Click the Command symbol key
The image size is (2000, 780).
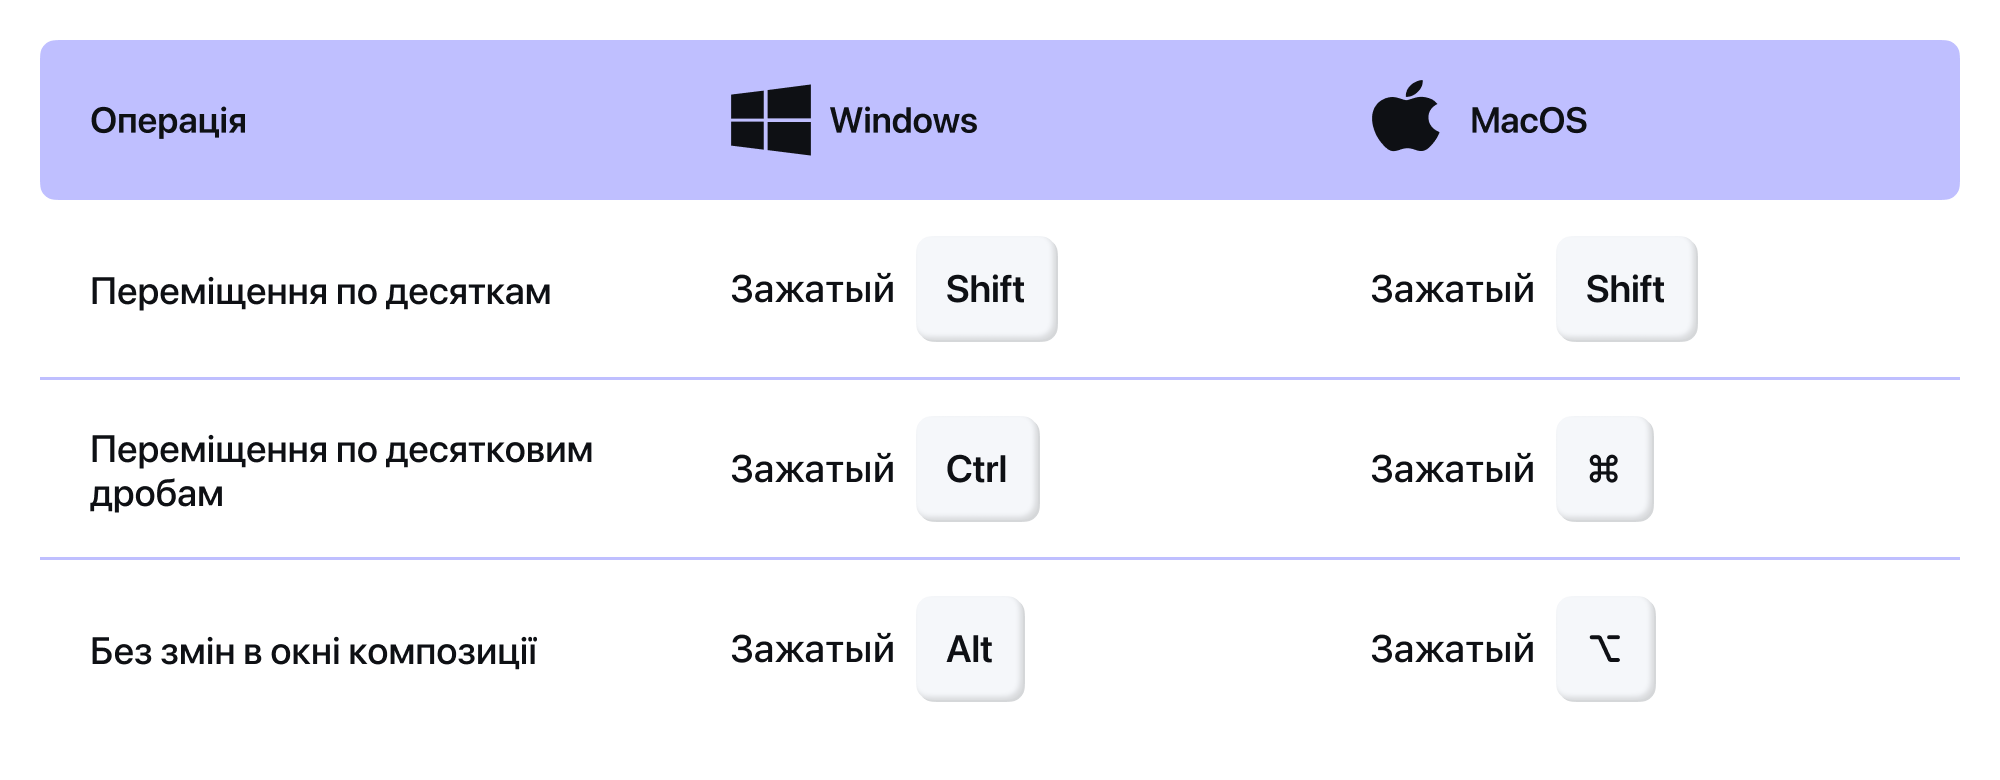point(1604,469)
